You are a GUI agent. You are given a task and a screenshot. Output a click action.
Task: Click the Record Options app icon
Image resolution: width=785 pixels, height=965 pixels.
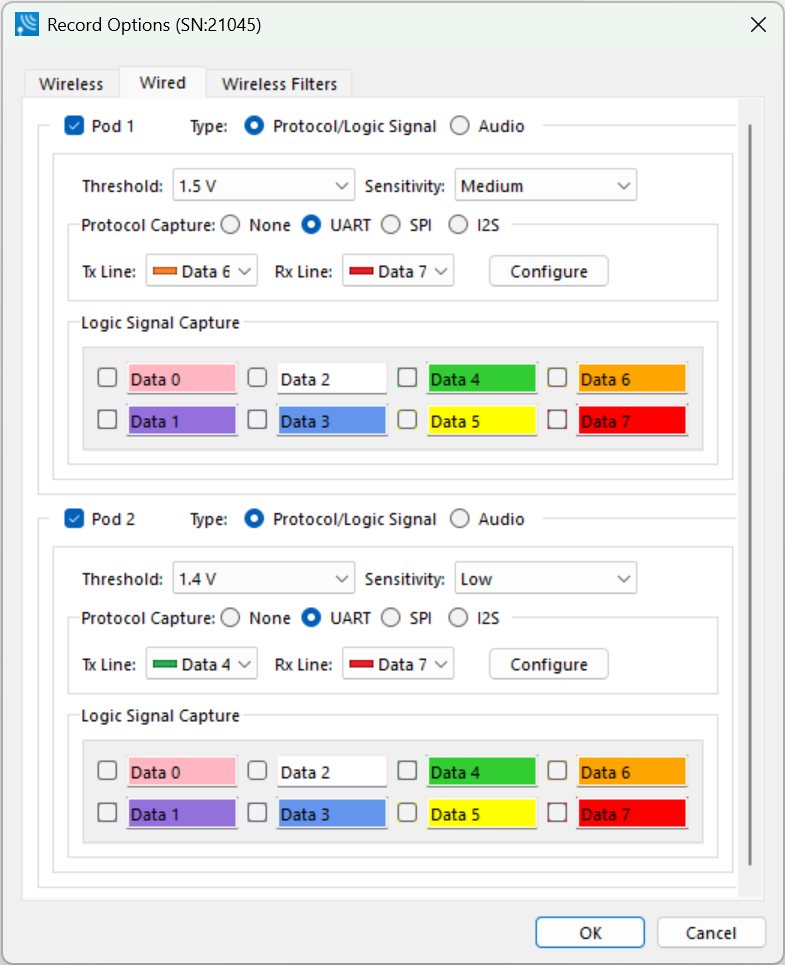pyautogui.click(x=27, y=25)
